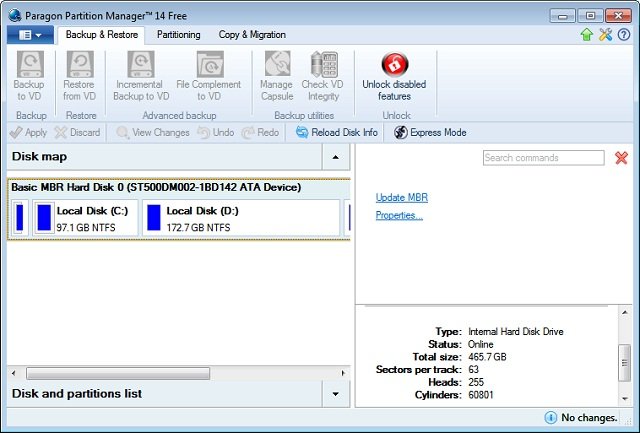Click the 97.1 GB NTFS size text
Screen dimensions: 640x433
(x=86, y=228)
